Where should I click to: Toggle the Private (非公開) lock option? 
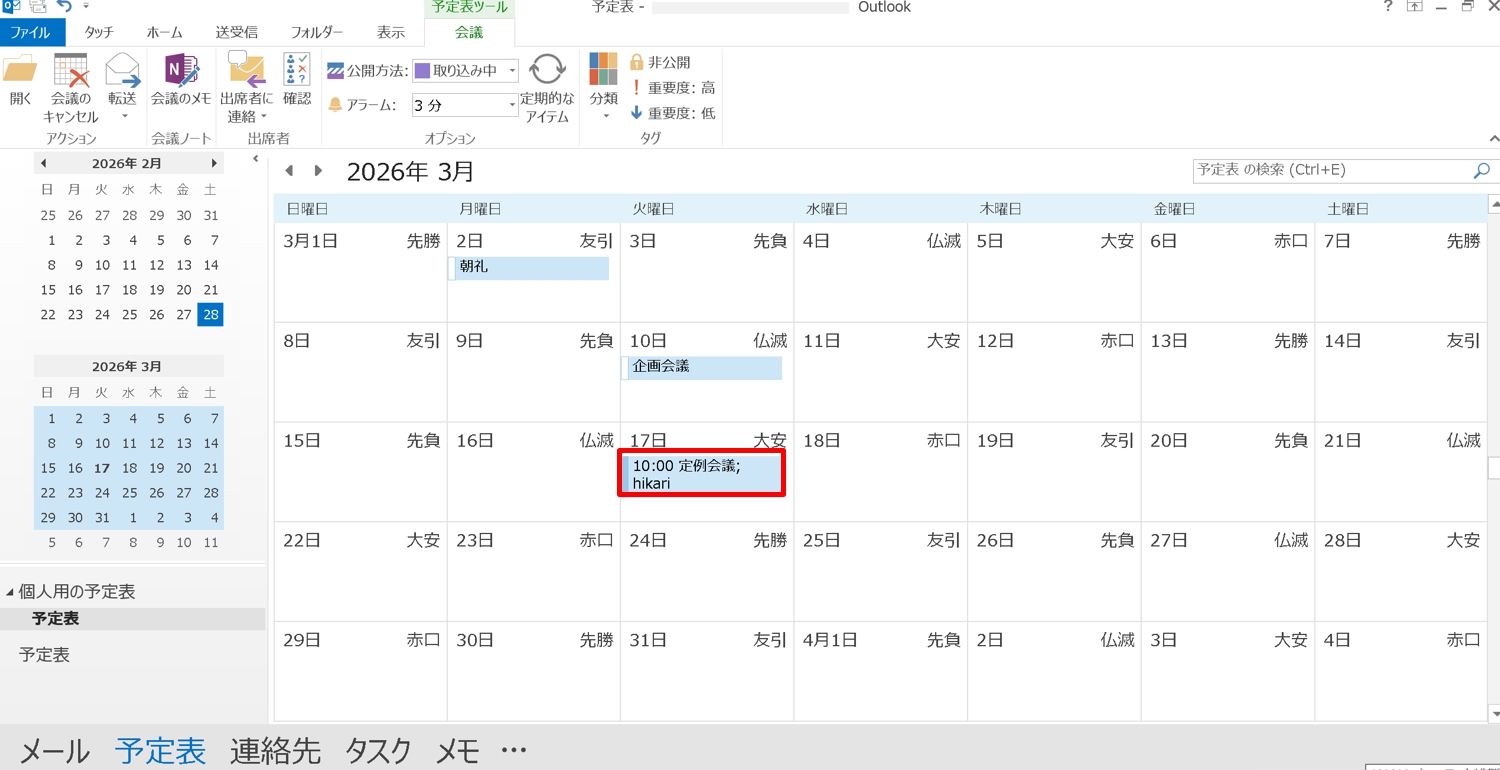660,62
